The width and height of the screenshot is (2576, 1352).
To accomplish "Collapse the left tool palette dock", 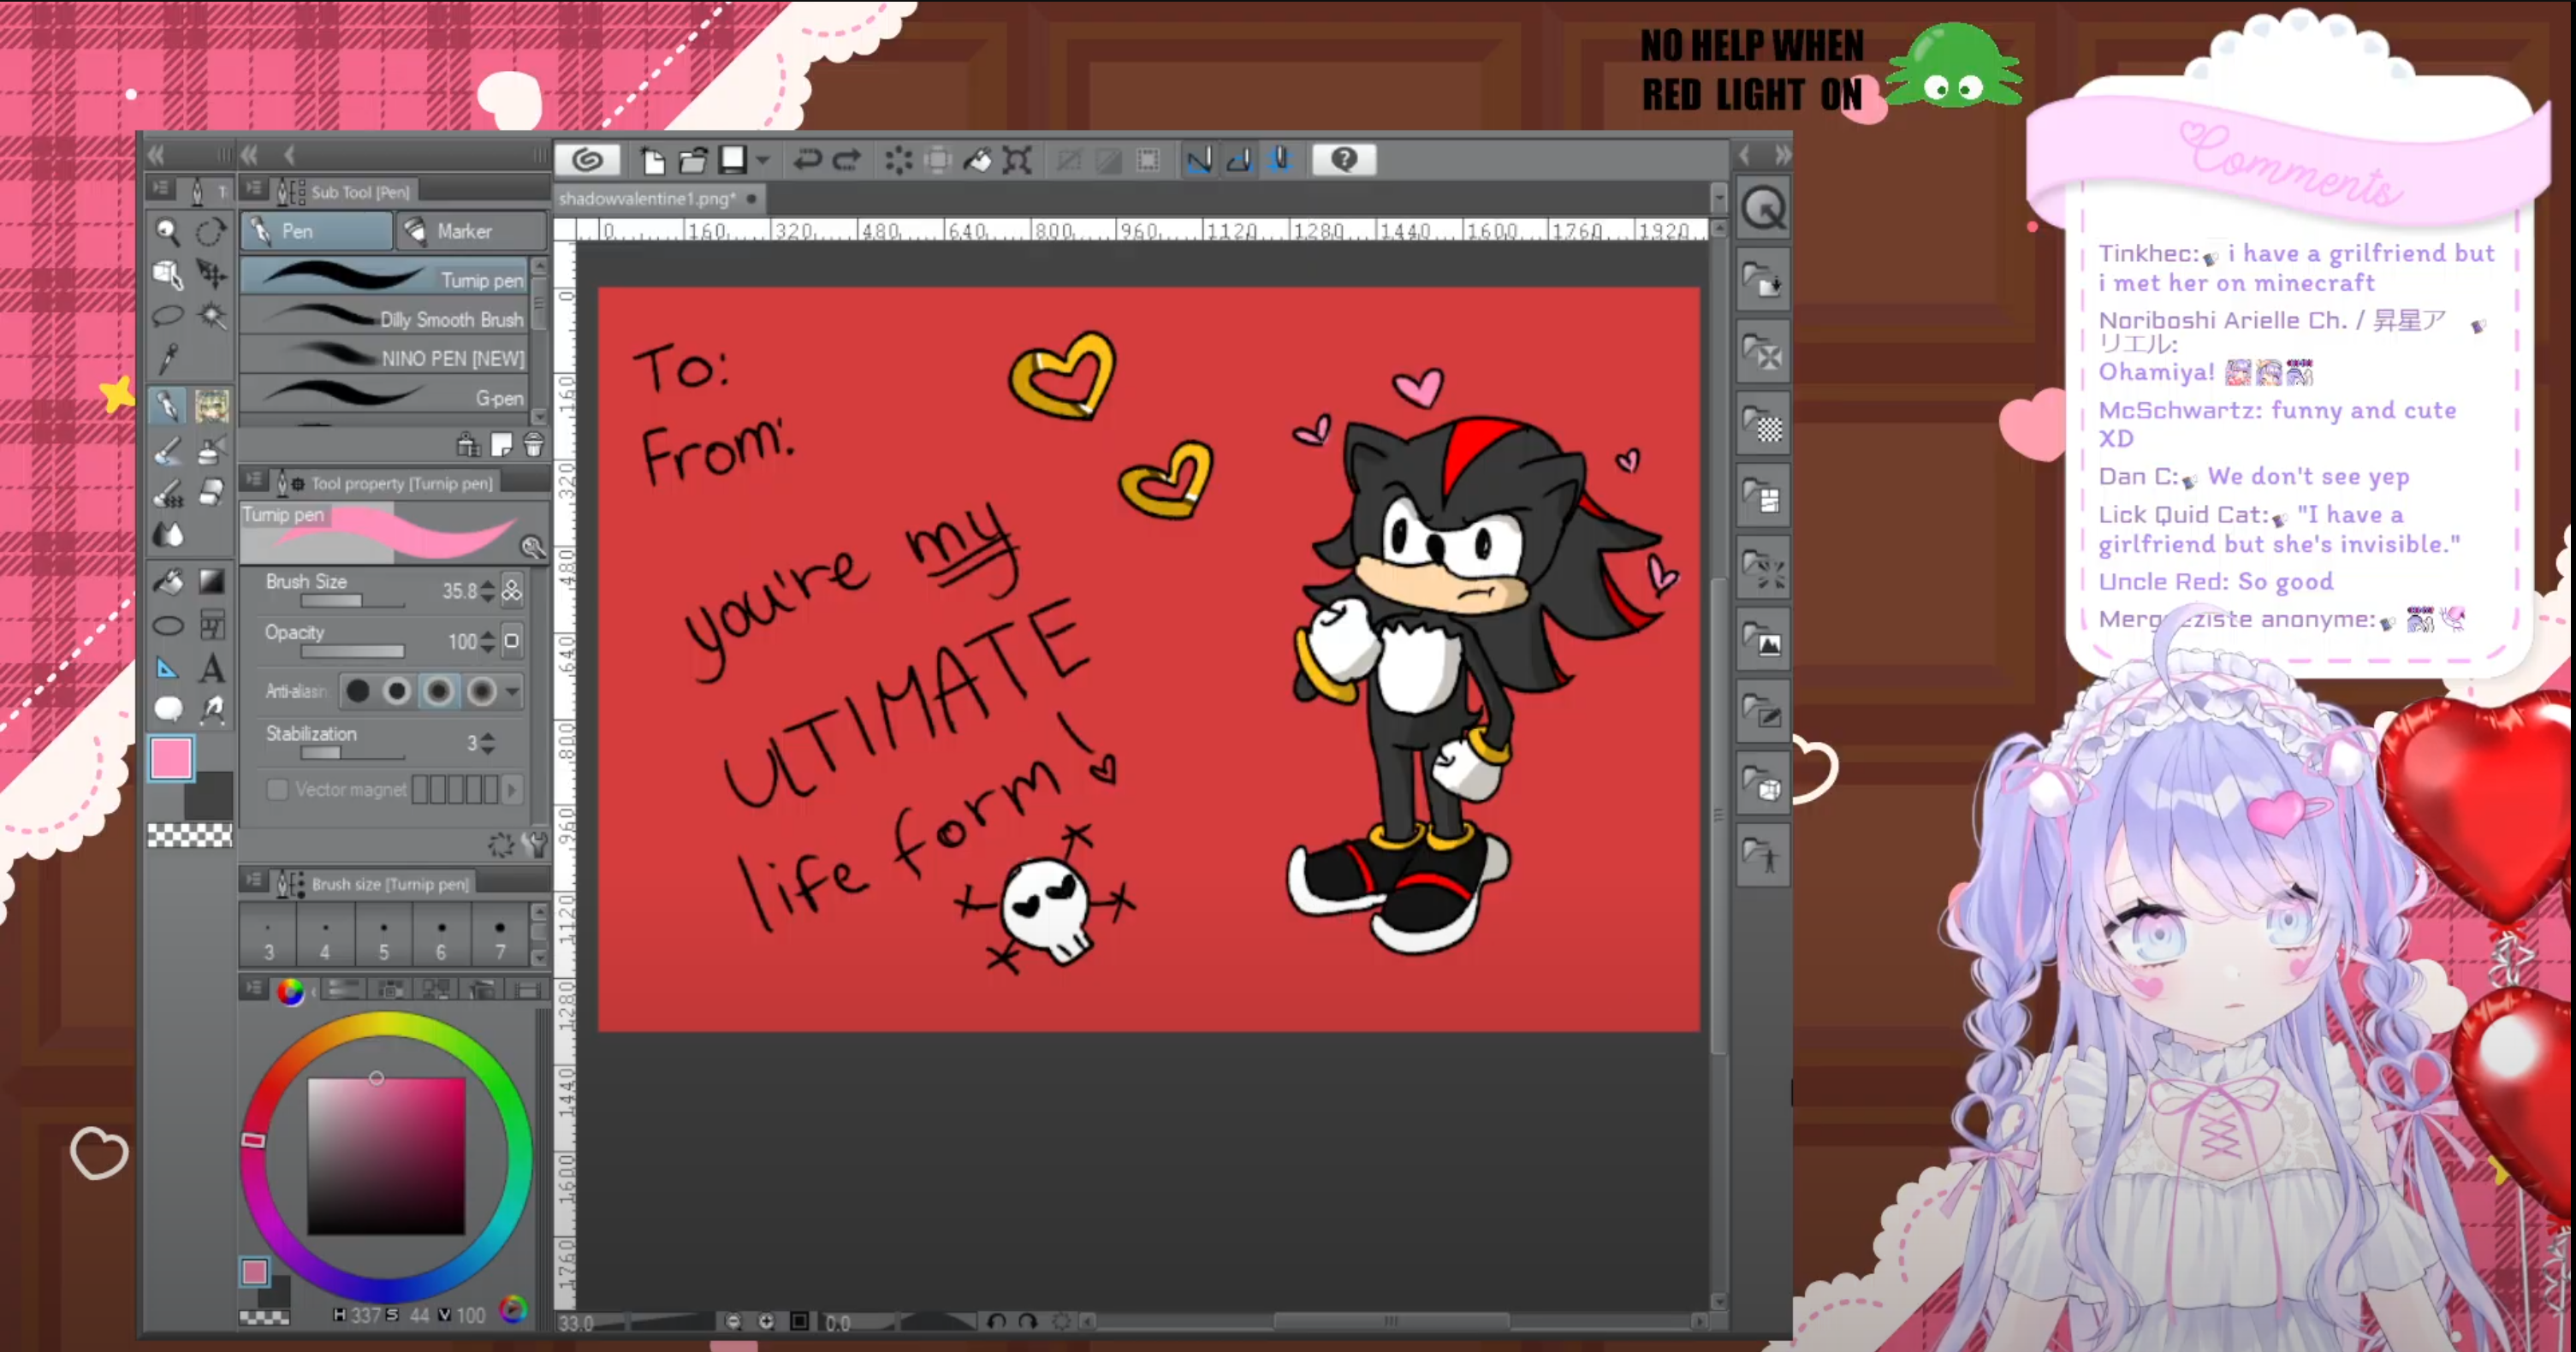I will 156,155.
